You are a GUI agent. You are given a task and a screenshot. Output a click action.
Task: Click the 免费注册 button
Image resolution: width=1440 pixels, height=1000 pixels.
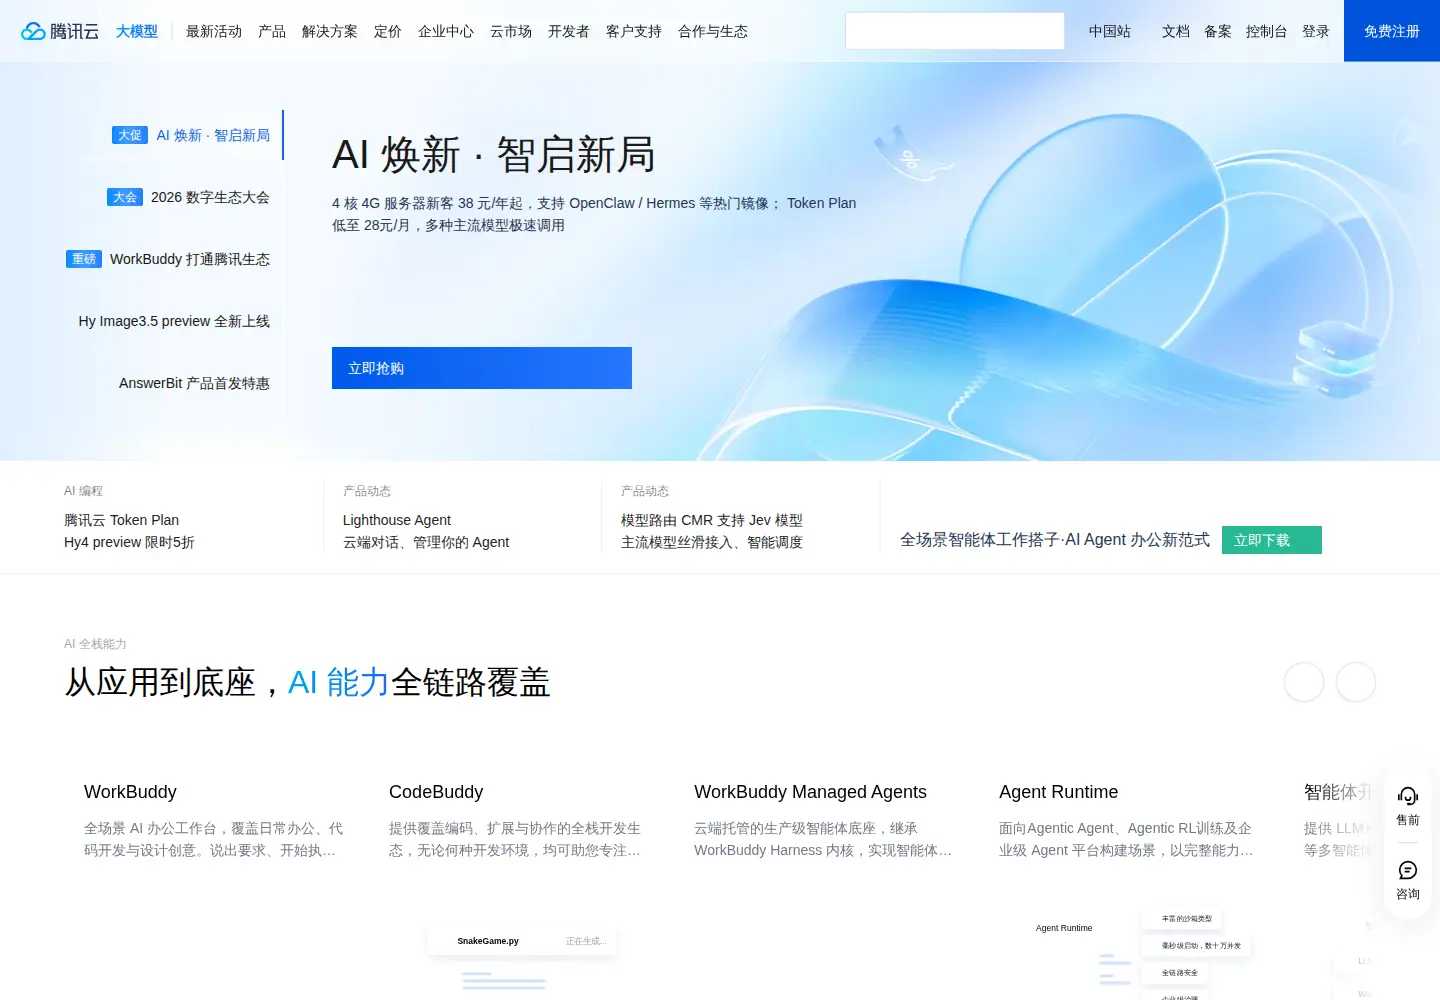tap(1392, 31)
